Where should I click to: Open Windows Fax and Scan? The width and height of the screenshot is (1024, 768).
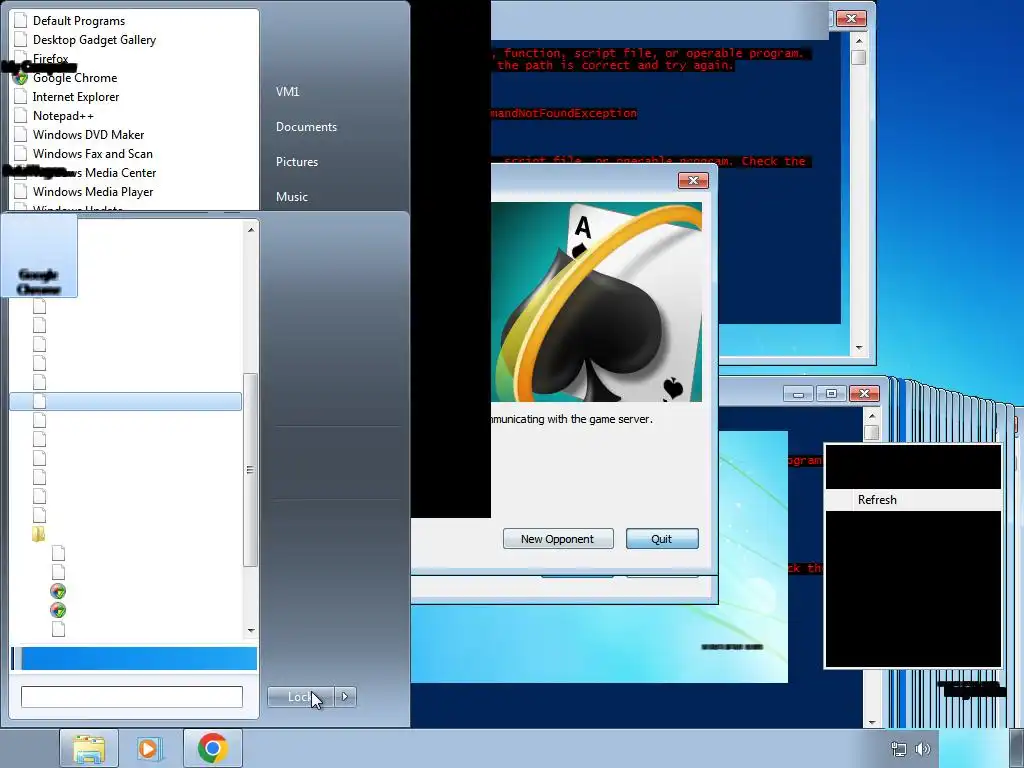[93, 153]
